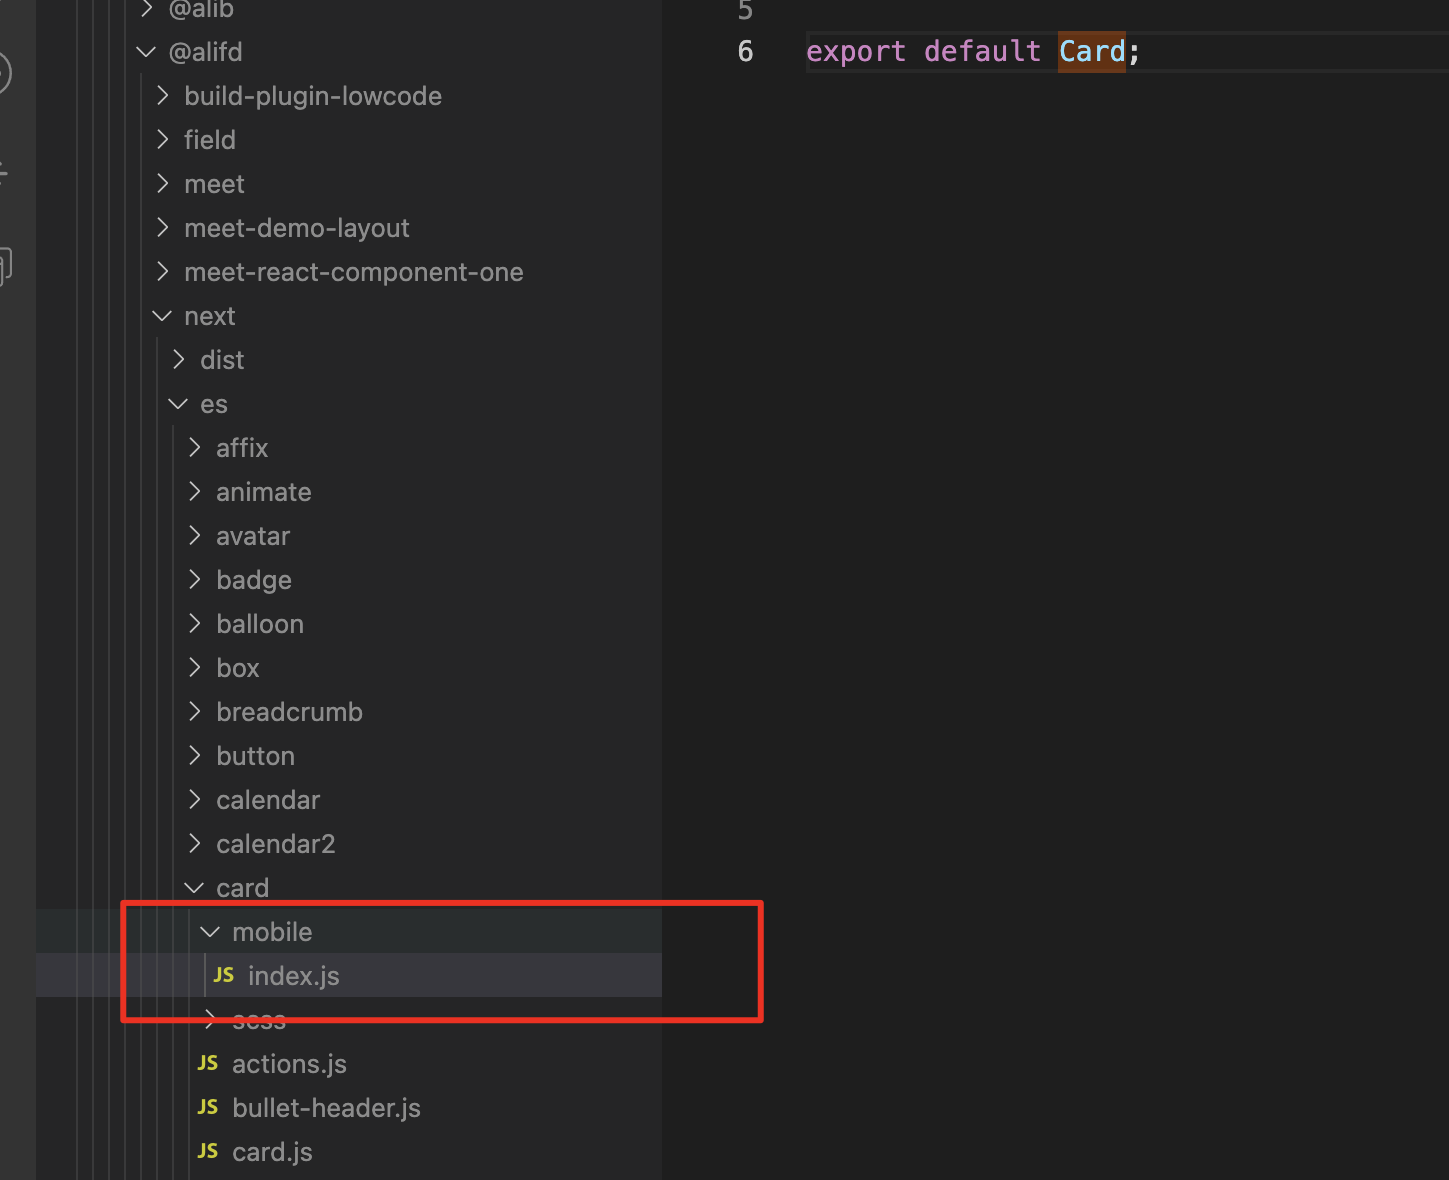Select the meet folder label
Screen dimensions: 1449x1180
pyautogui.click(x=214, y=184)
